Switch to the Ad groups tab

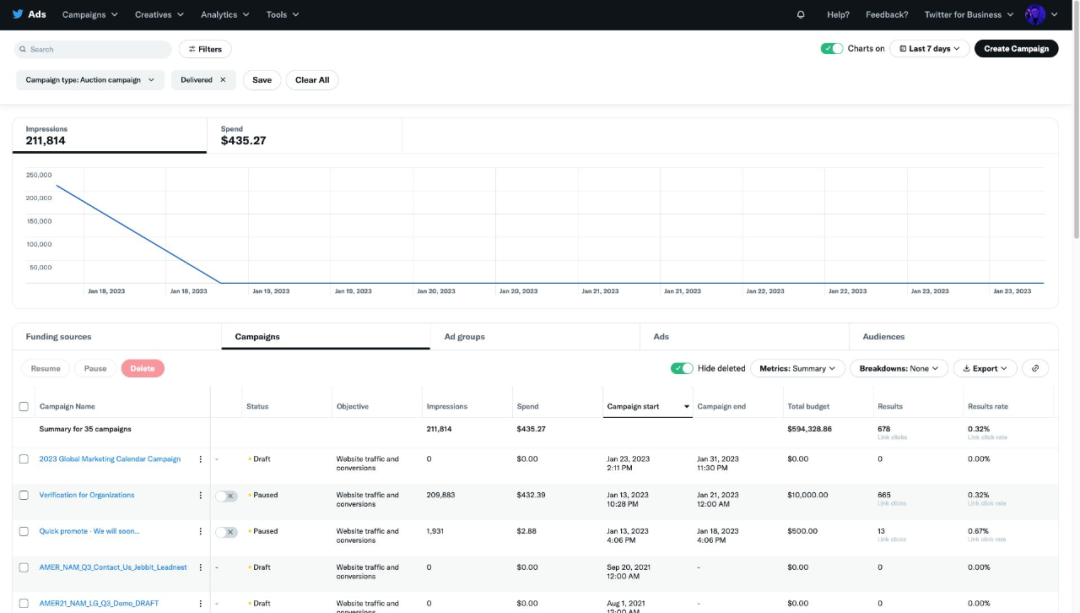[x=464, y=337]
